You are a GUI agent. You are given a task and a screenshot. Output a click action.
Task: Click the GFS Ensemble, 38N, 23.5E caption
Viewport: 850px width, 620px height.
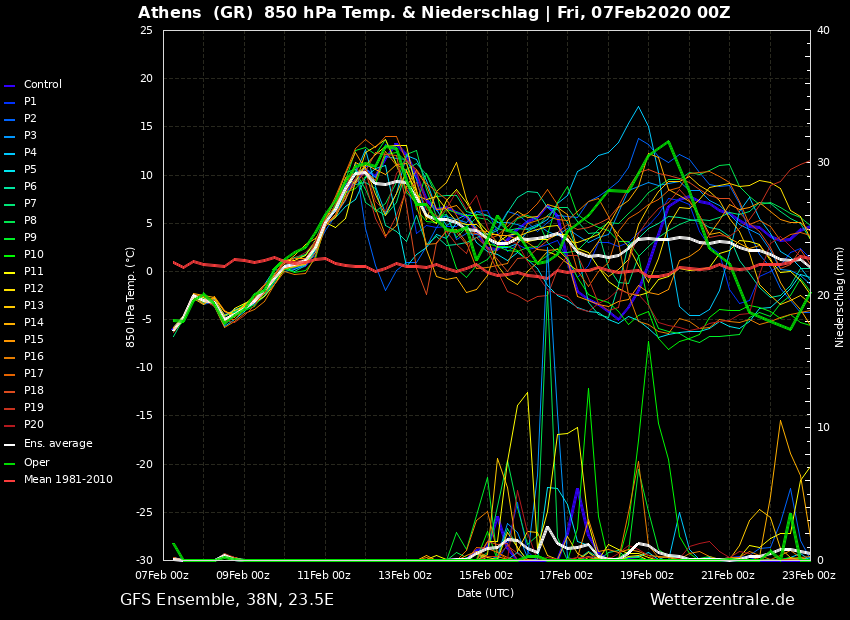coord(227,600)
